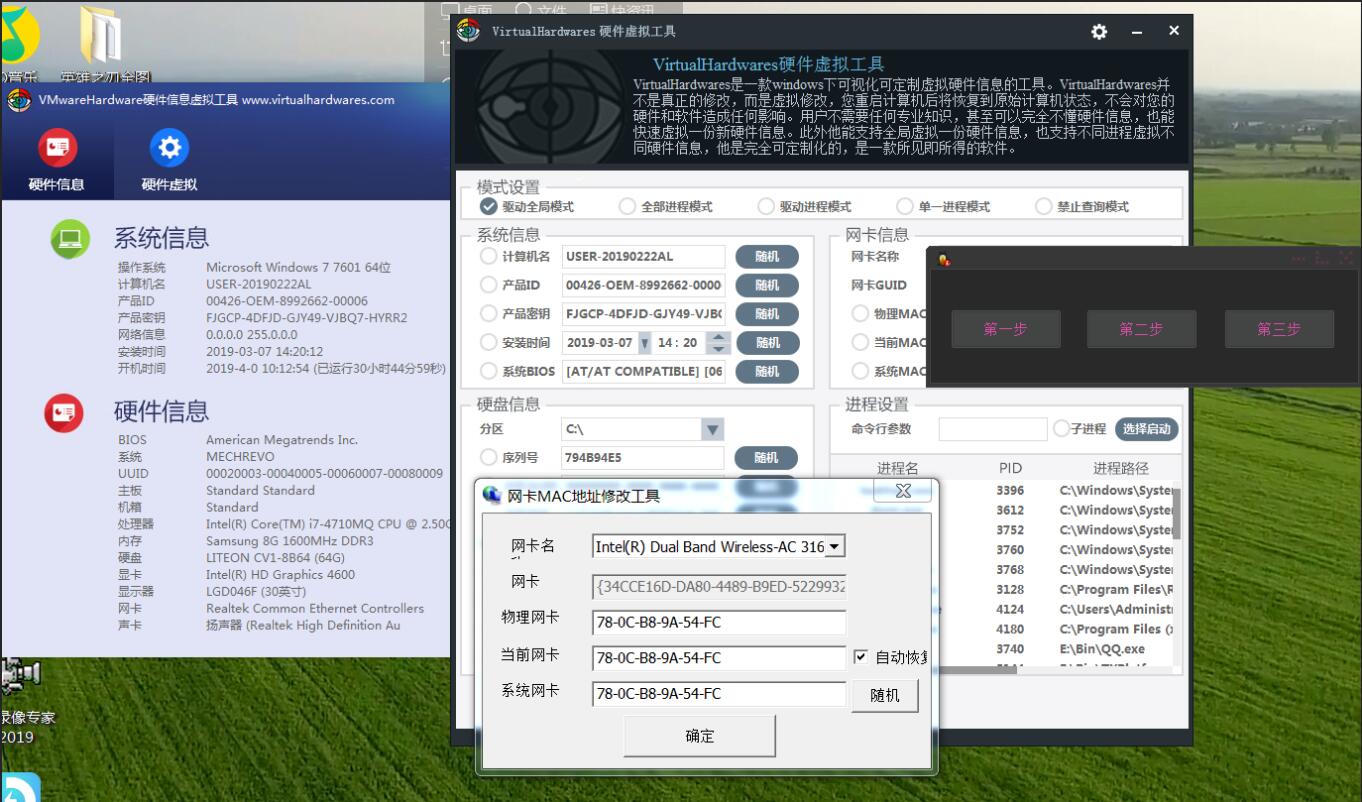Randomize the 产品ID value
1362x802 pixels.
767,285
